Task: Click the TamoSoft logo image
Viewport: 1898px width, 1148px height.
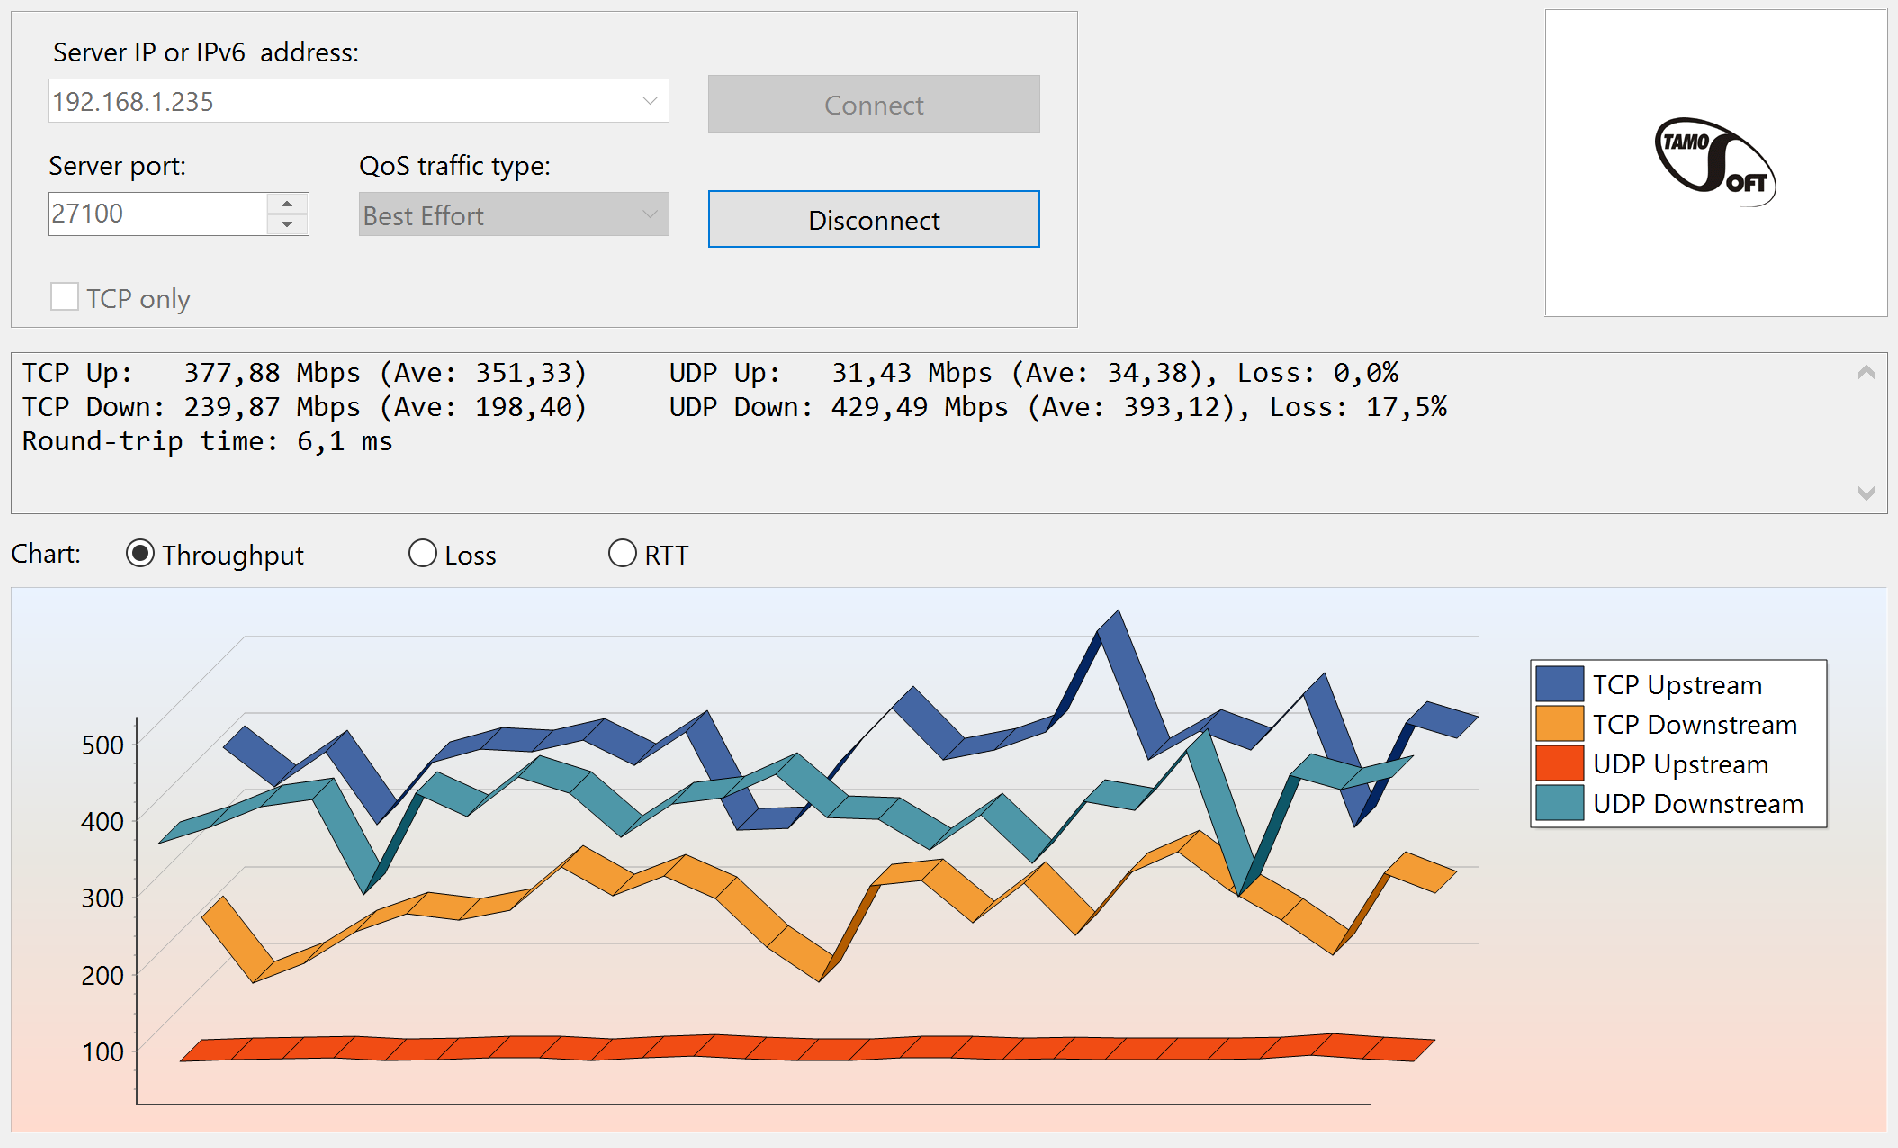Action: (1715, 163)
